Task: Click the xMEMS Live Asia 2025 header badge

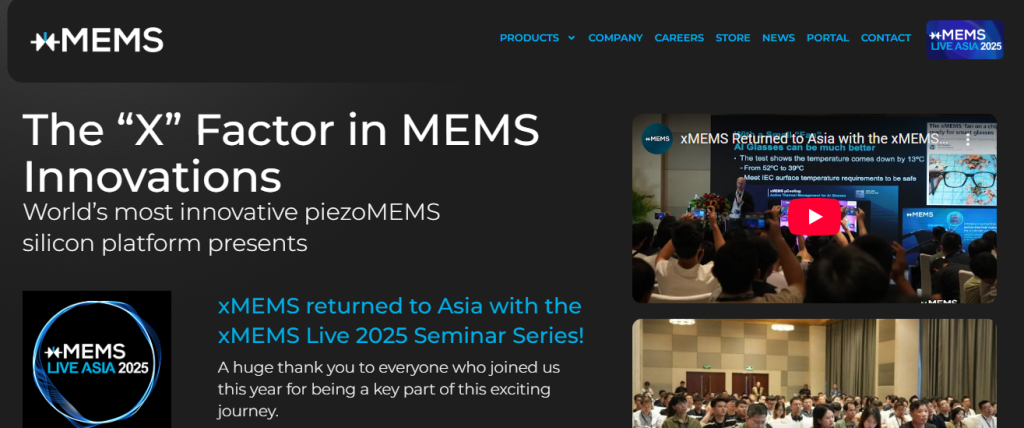Action: pyautogui.click(x=964, y=40)
